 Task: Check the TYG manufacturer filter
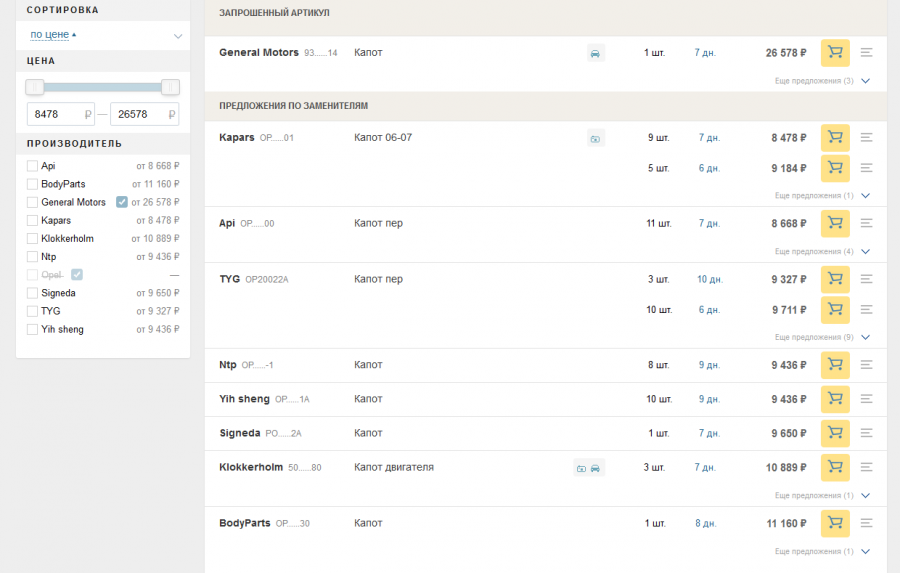click(x=32, y=311)
